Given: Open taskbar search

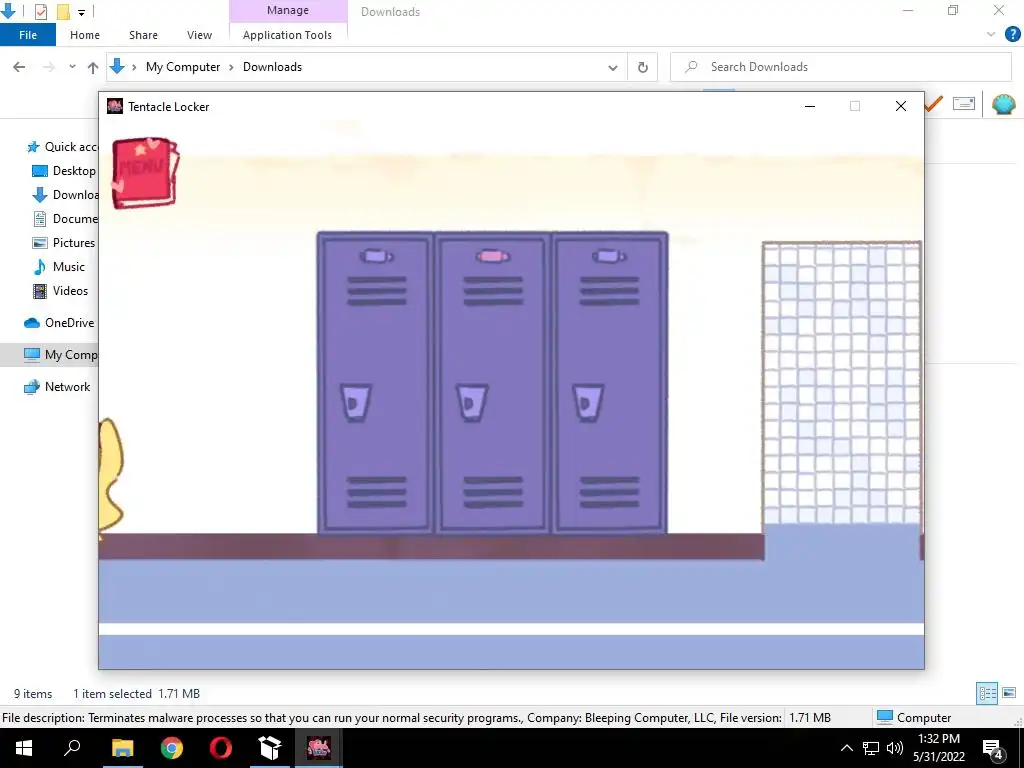Looking at the screenshot, I should pos(72,748).
